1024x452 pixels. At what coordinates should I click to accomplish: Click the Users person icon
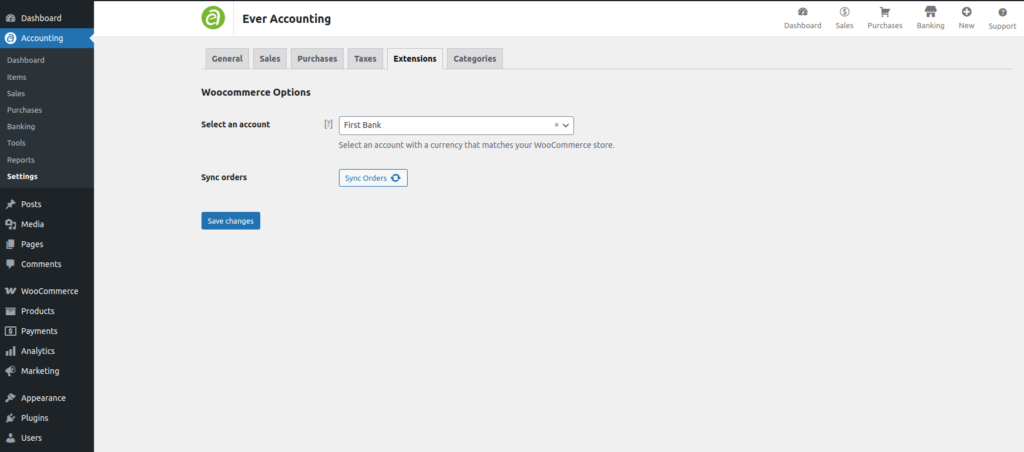tap(10, 438)
